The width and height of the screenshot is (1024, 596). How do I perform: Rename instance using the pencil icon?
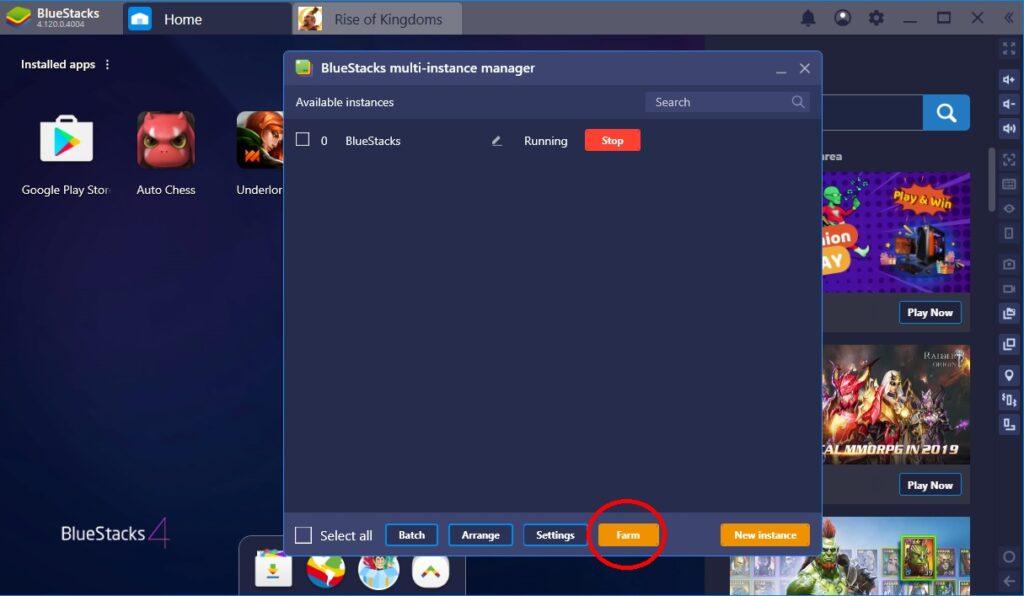(x=496, y=141)
